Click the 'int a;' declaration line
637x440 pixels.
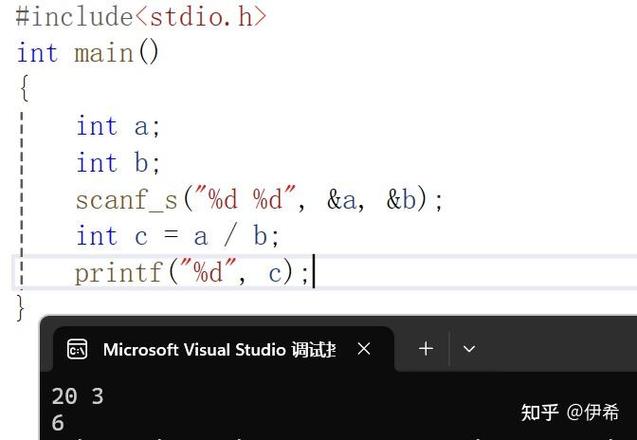click(117, 126)
